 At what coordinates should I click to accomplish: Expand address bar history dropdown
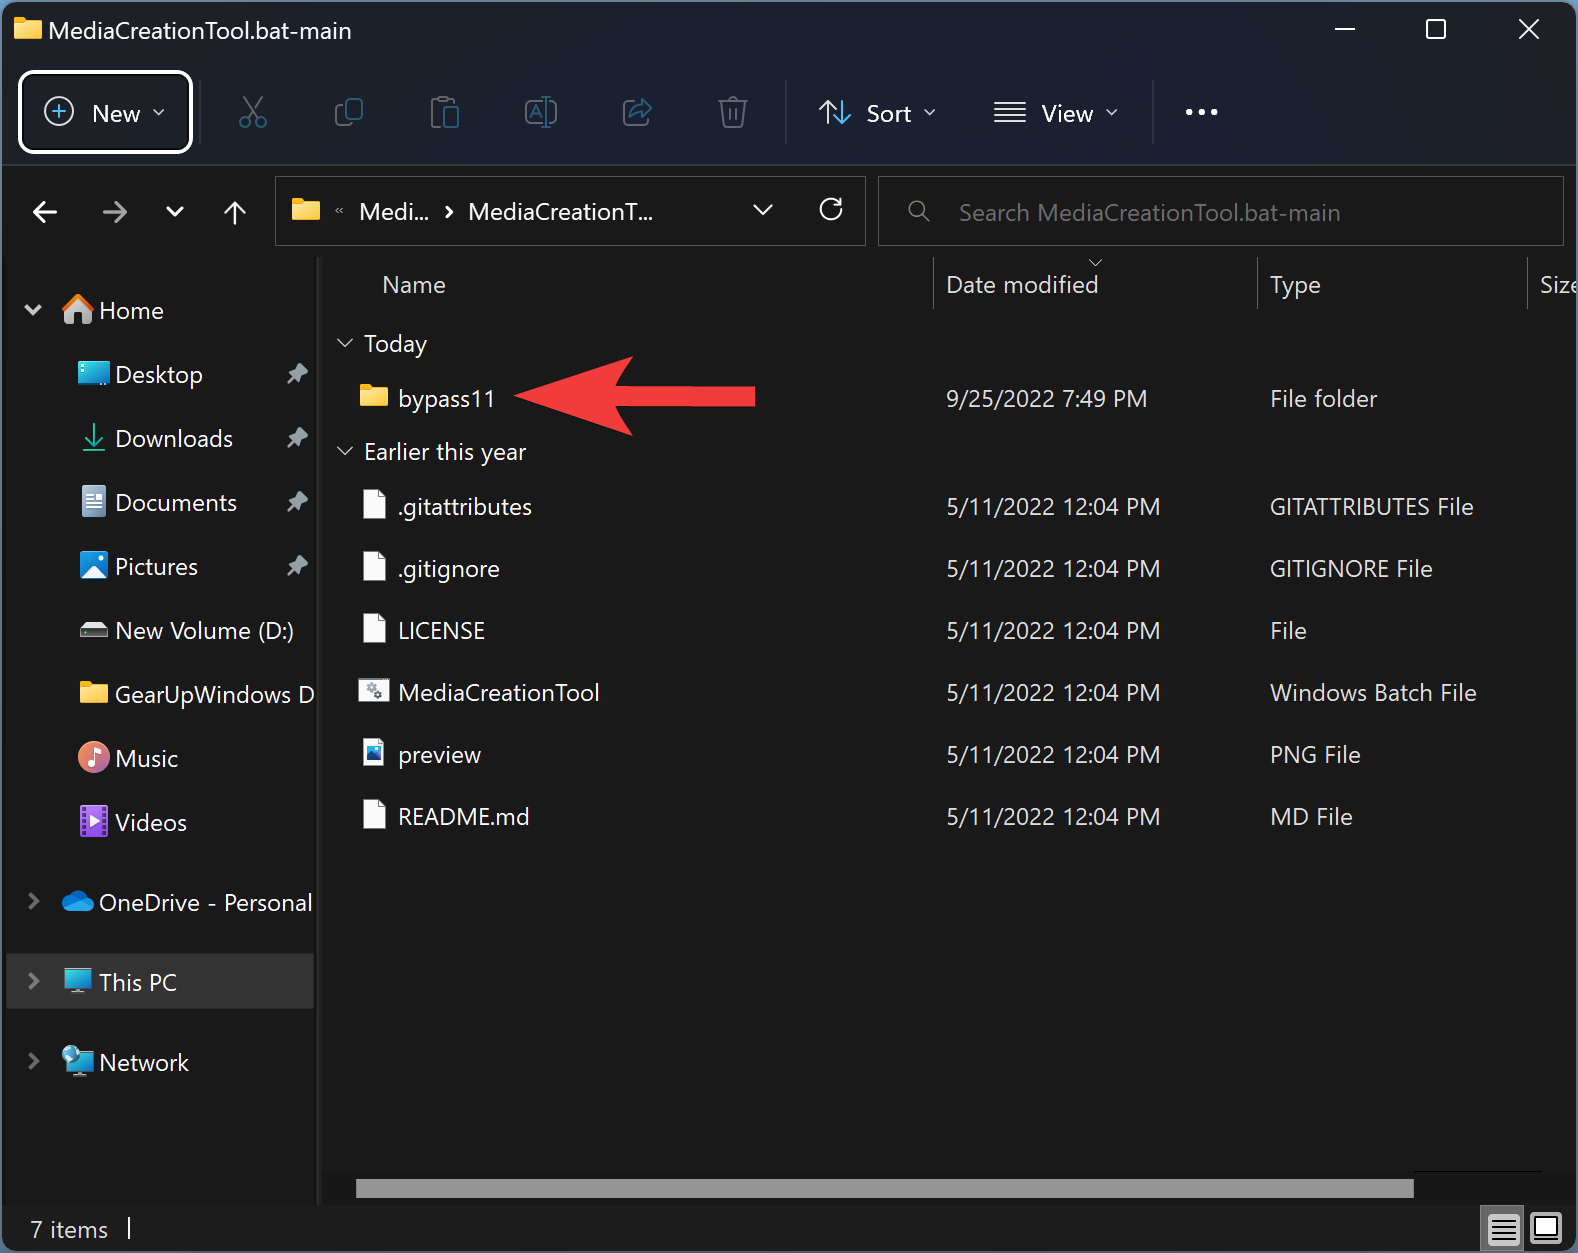pyautogui.click(x=763, y=210)
